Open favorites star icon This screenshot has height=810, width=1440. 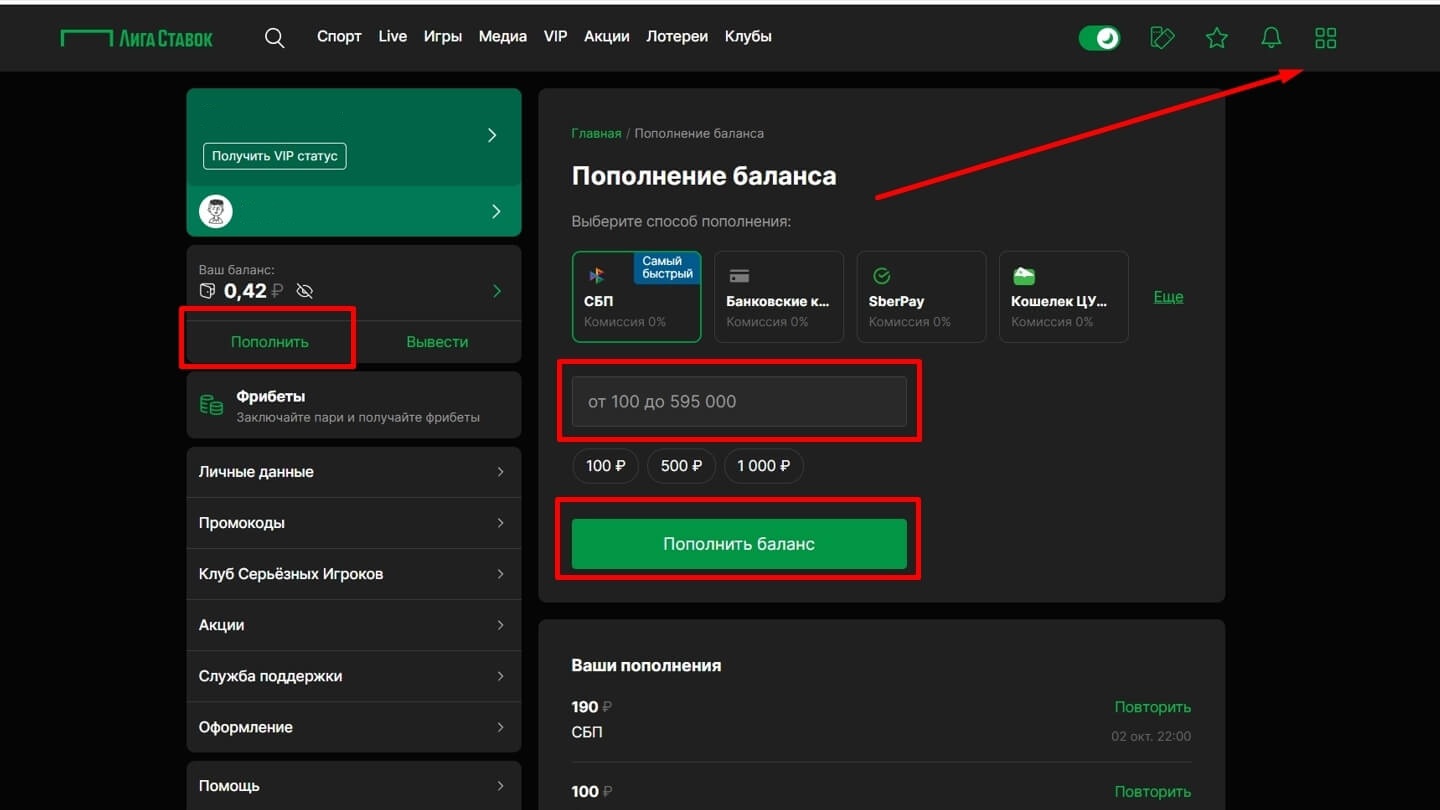(x=1216, y=38)
